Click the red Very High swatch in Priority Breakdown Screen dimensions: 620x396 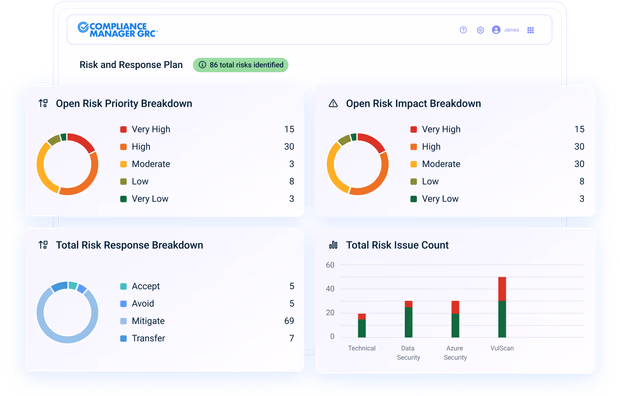[x=123, y=129]
